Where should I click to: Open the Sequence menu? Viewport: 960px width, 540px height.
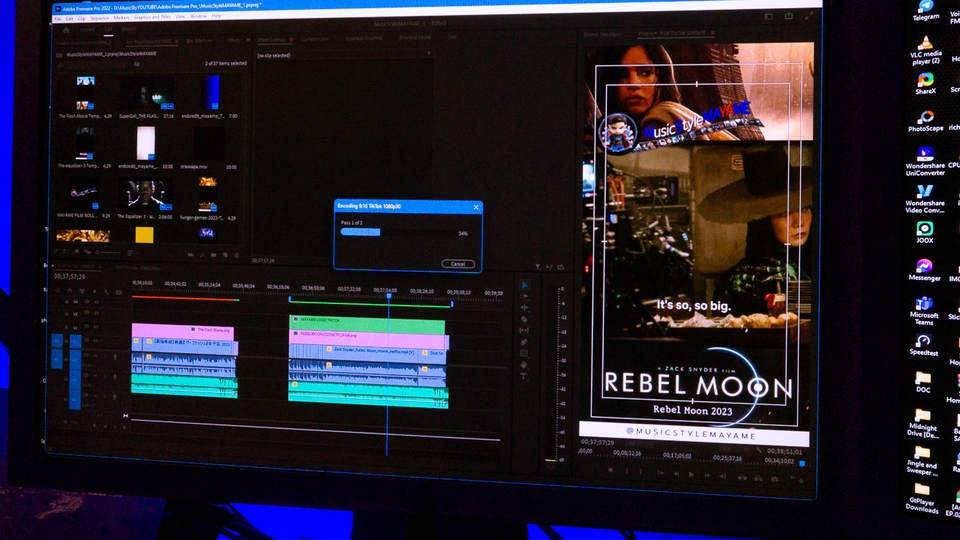pos(99,18)
